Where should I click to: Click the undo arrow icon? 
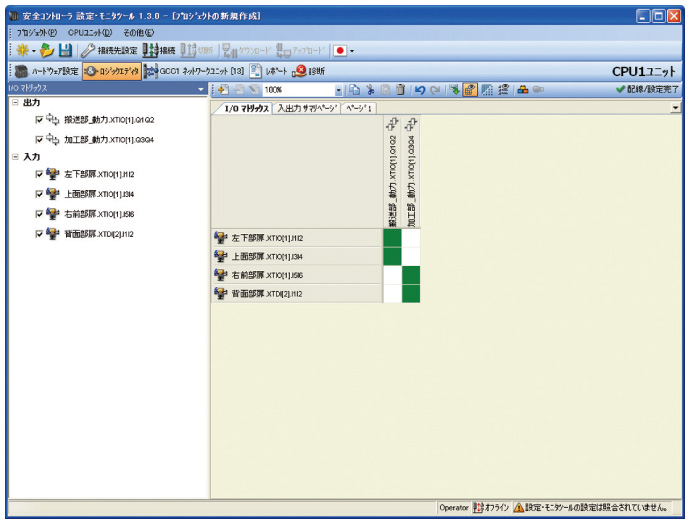421,90
